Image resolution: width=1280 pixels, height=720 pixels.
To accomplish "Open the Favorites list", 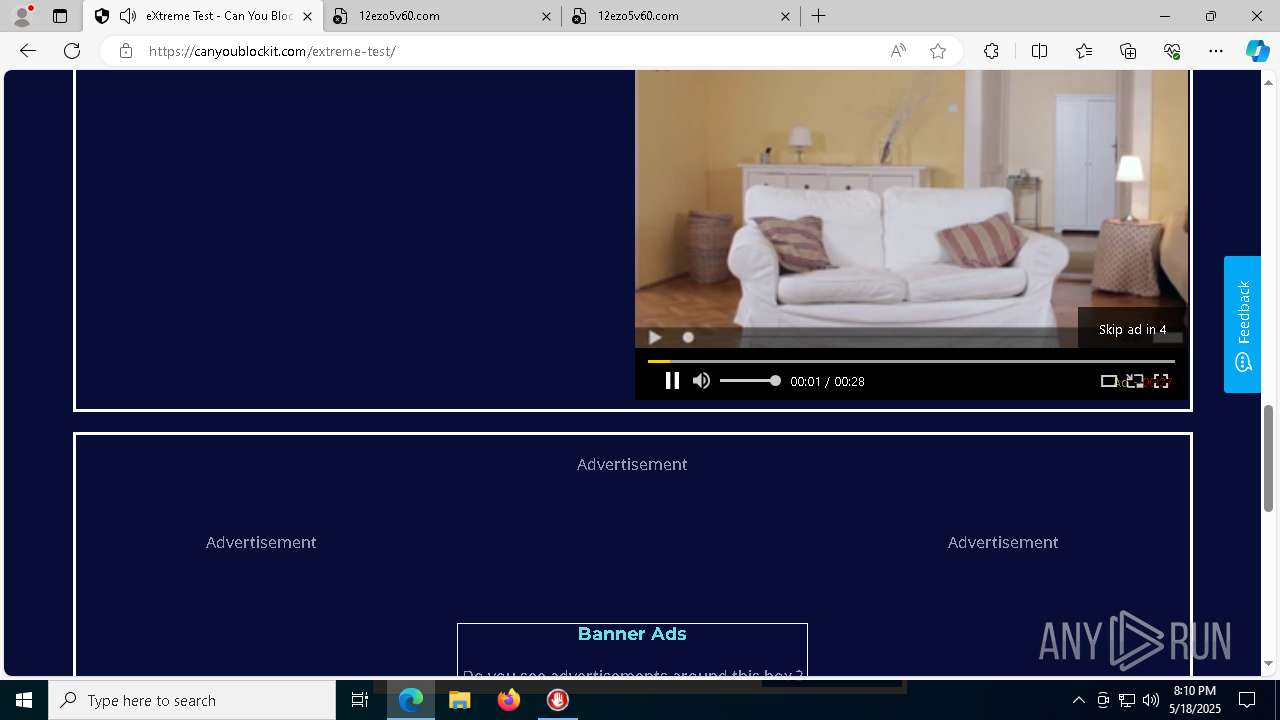I will pyautogui.click(x=1084, y=51).
